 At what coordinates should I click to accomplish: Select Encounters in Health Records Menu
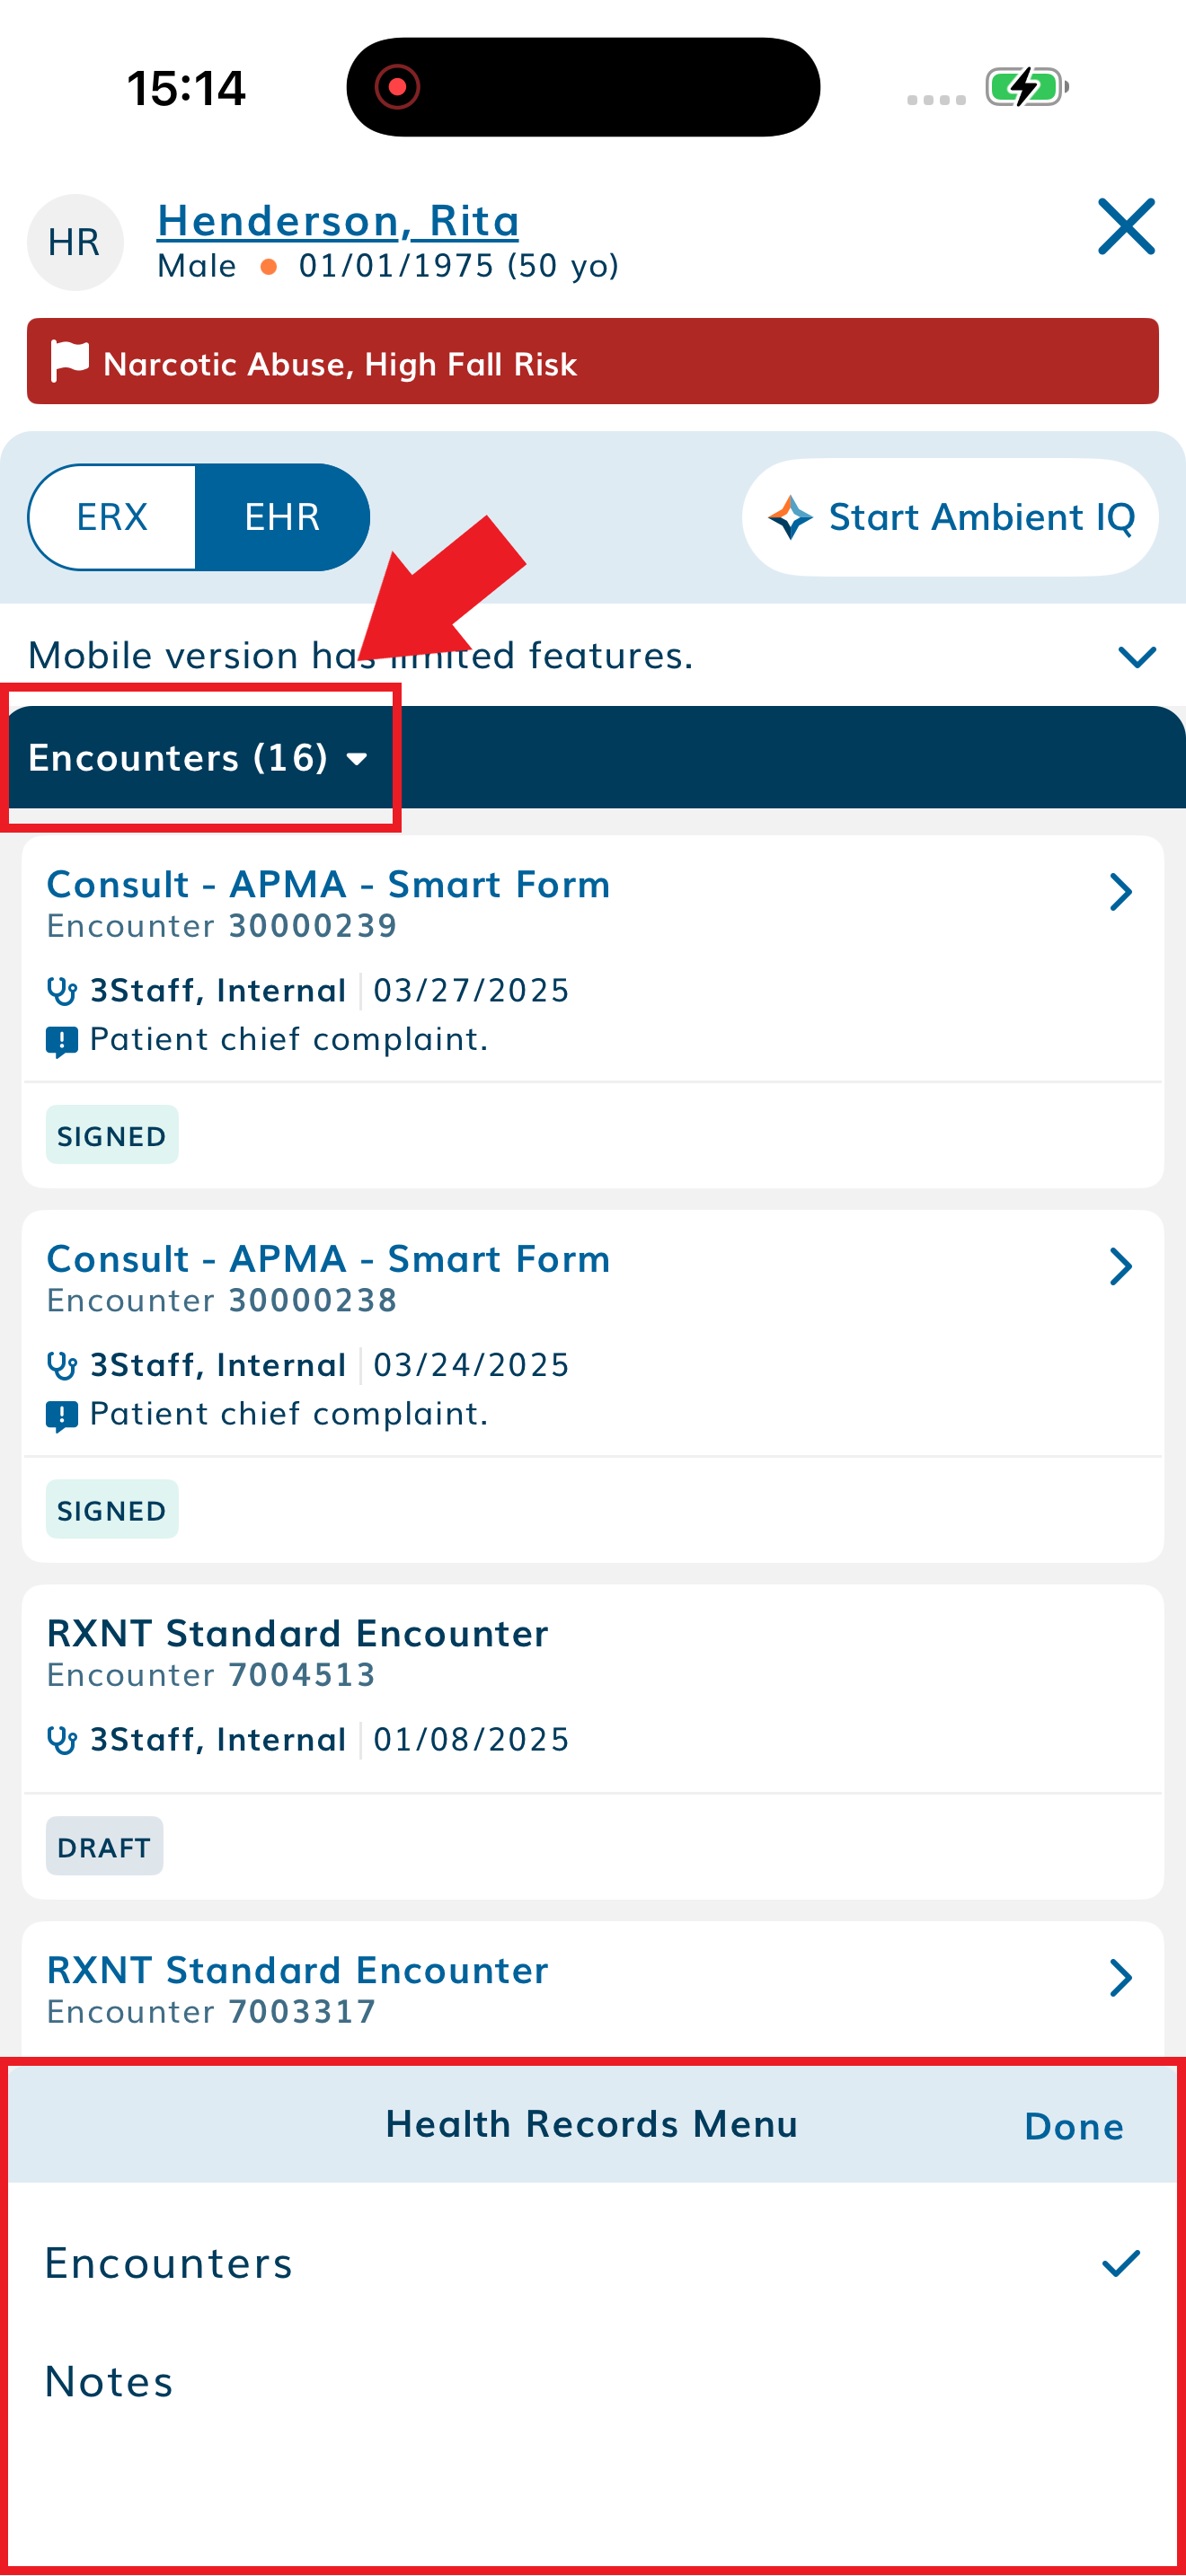(x=168, y=2262)
